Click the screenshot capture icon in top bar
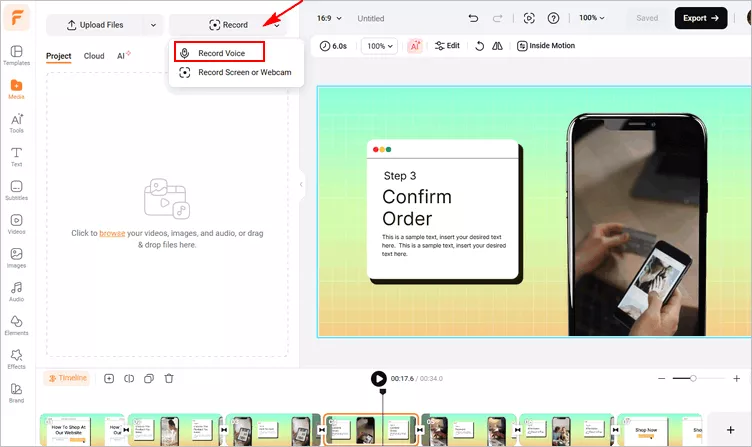The width and height of the screenshot is (752, 447). (529, 18)
